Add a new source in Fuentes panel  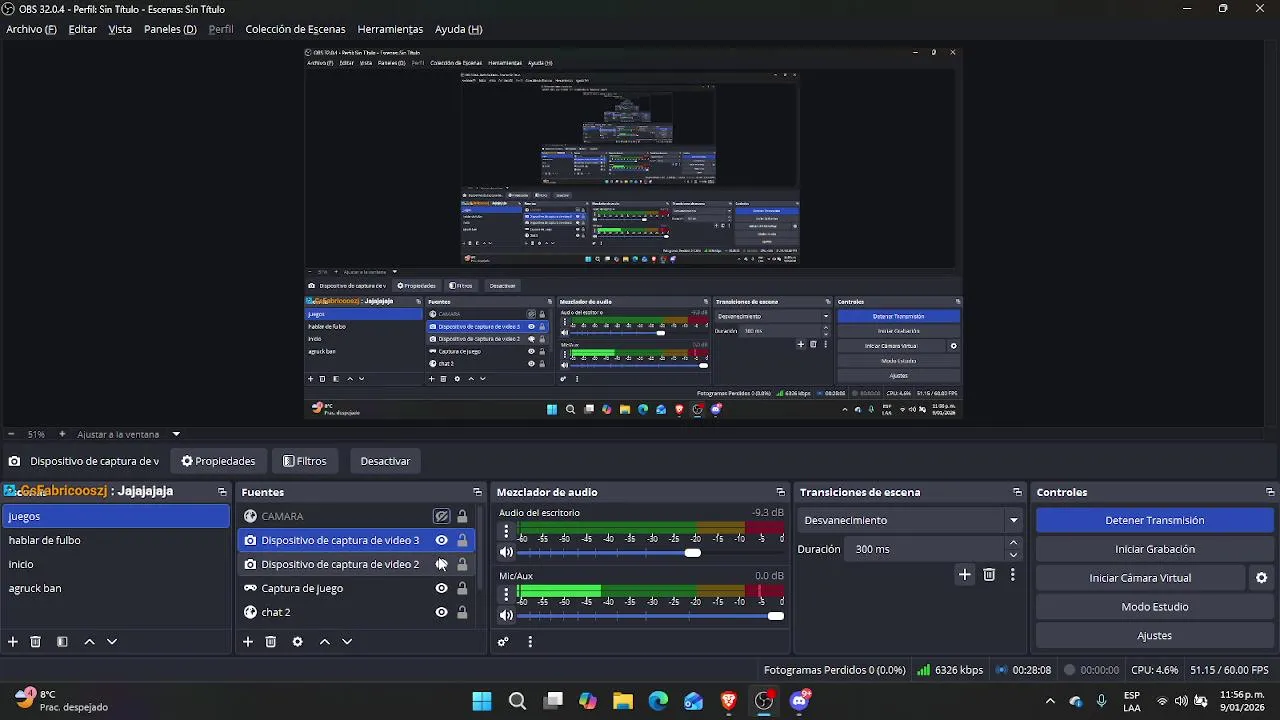click(x=248, y=642)
